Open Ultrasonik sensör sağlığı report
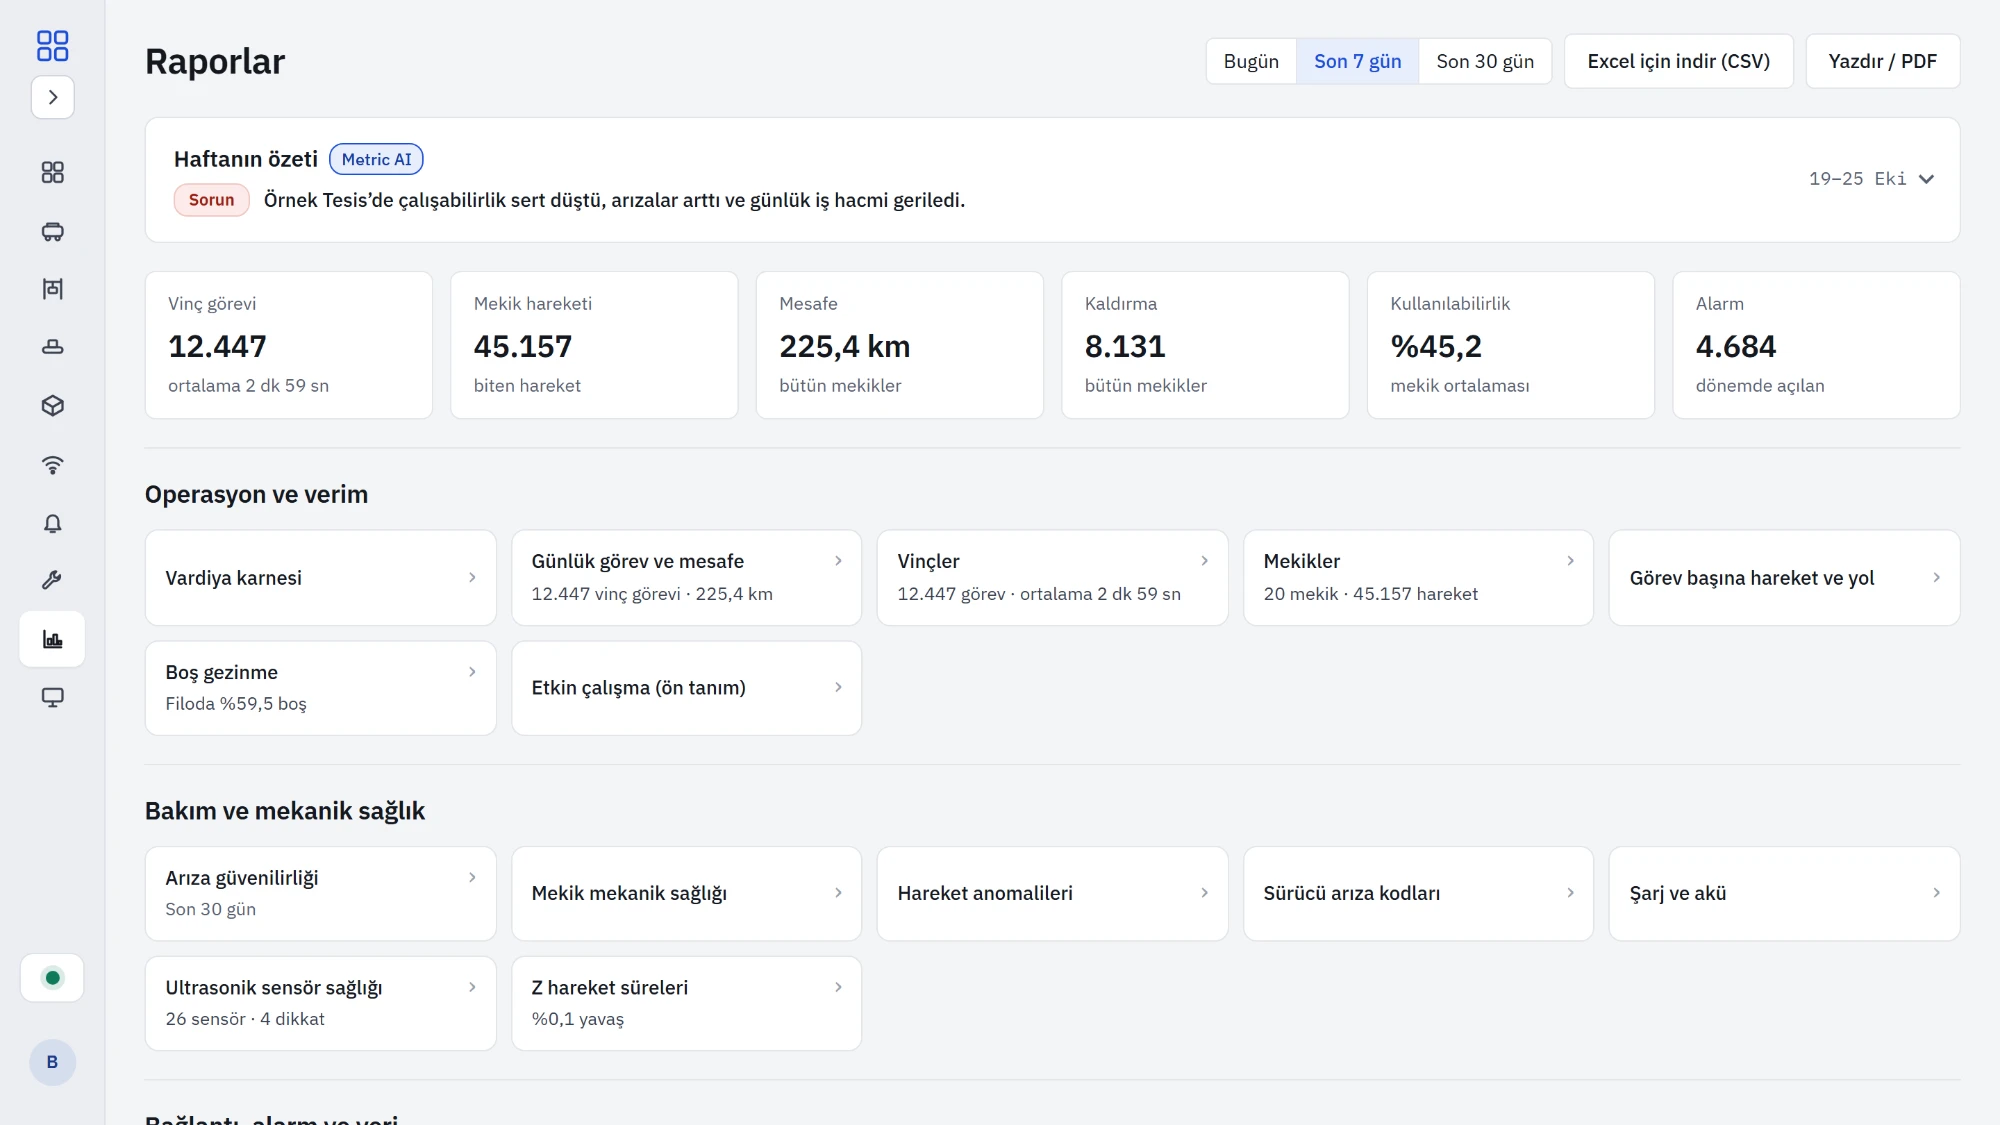Image resolution: width=2000 pixels, height=1125 pixels. tap(320, 1003)
